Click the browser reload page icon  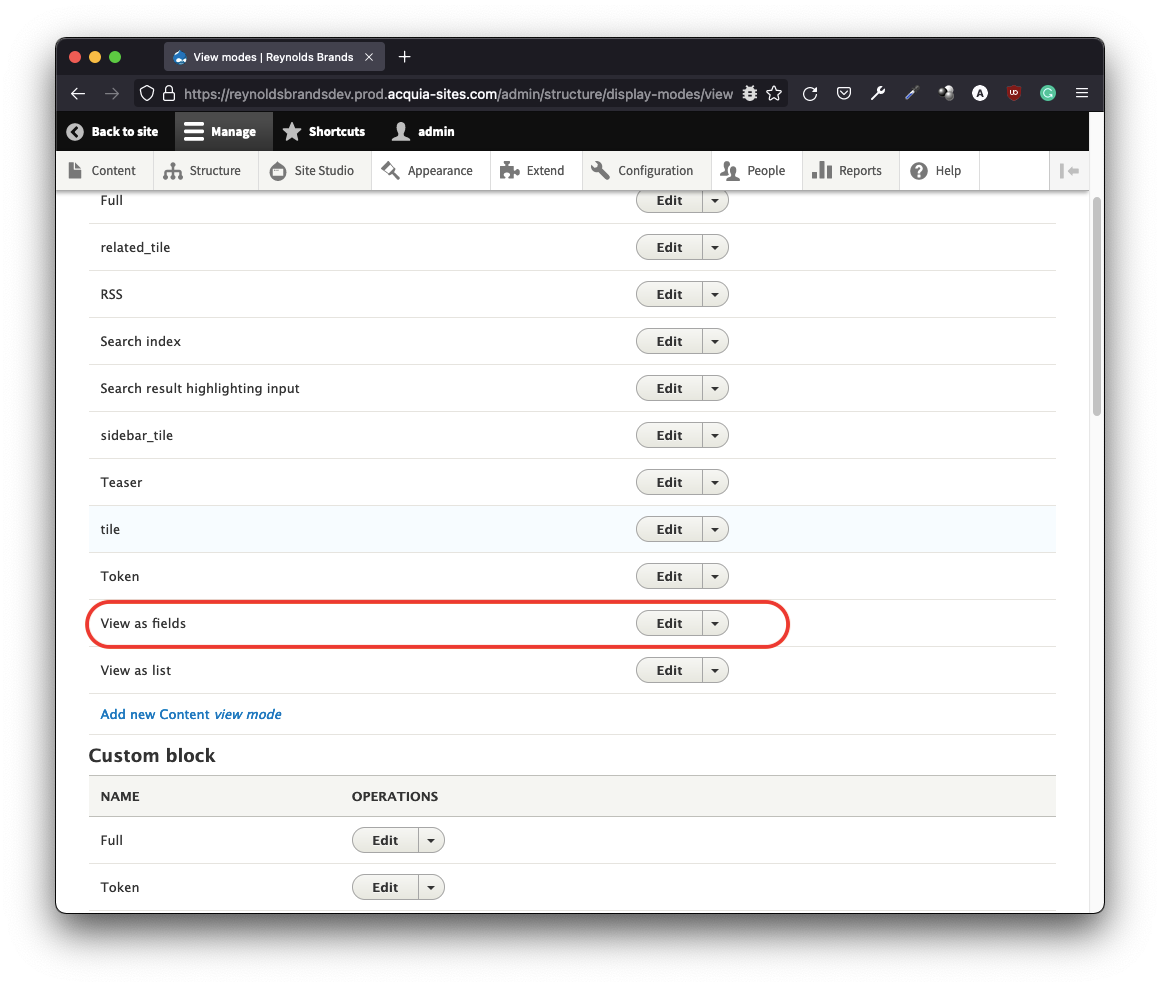(x=810, y=93)
